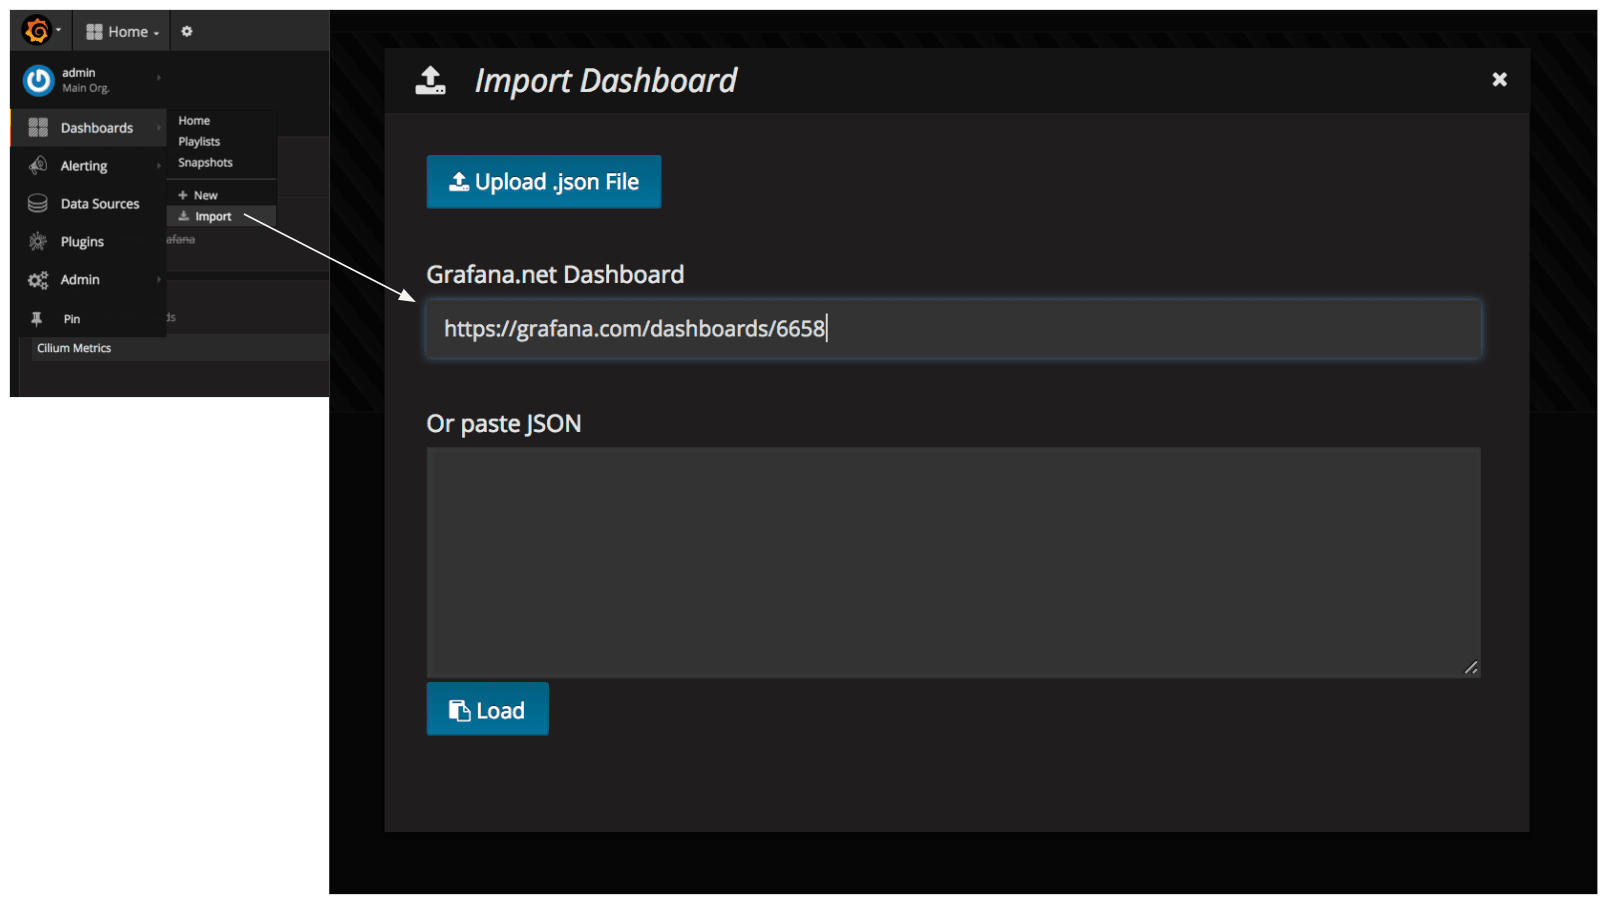This screenshot has width=1614, height=908.
Task: Click the Plugins icon
Action: click(x=38, y=242)
